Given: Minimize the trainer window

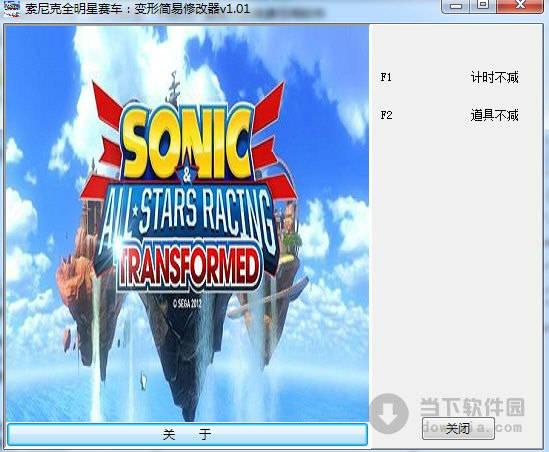Looking at the screenshot, I should click(x=456, y=6).
